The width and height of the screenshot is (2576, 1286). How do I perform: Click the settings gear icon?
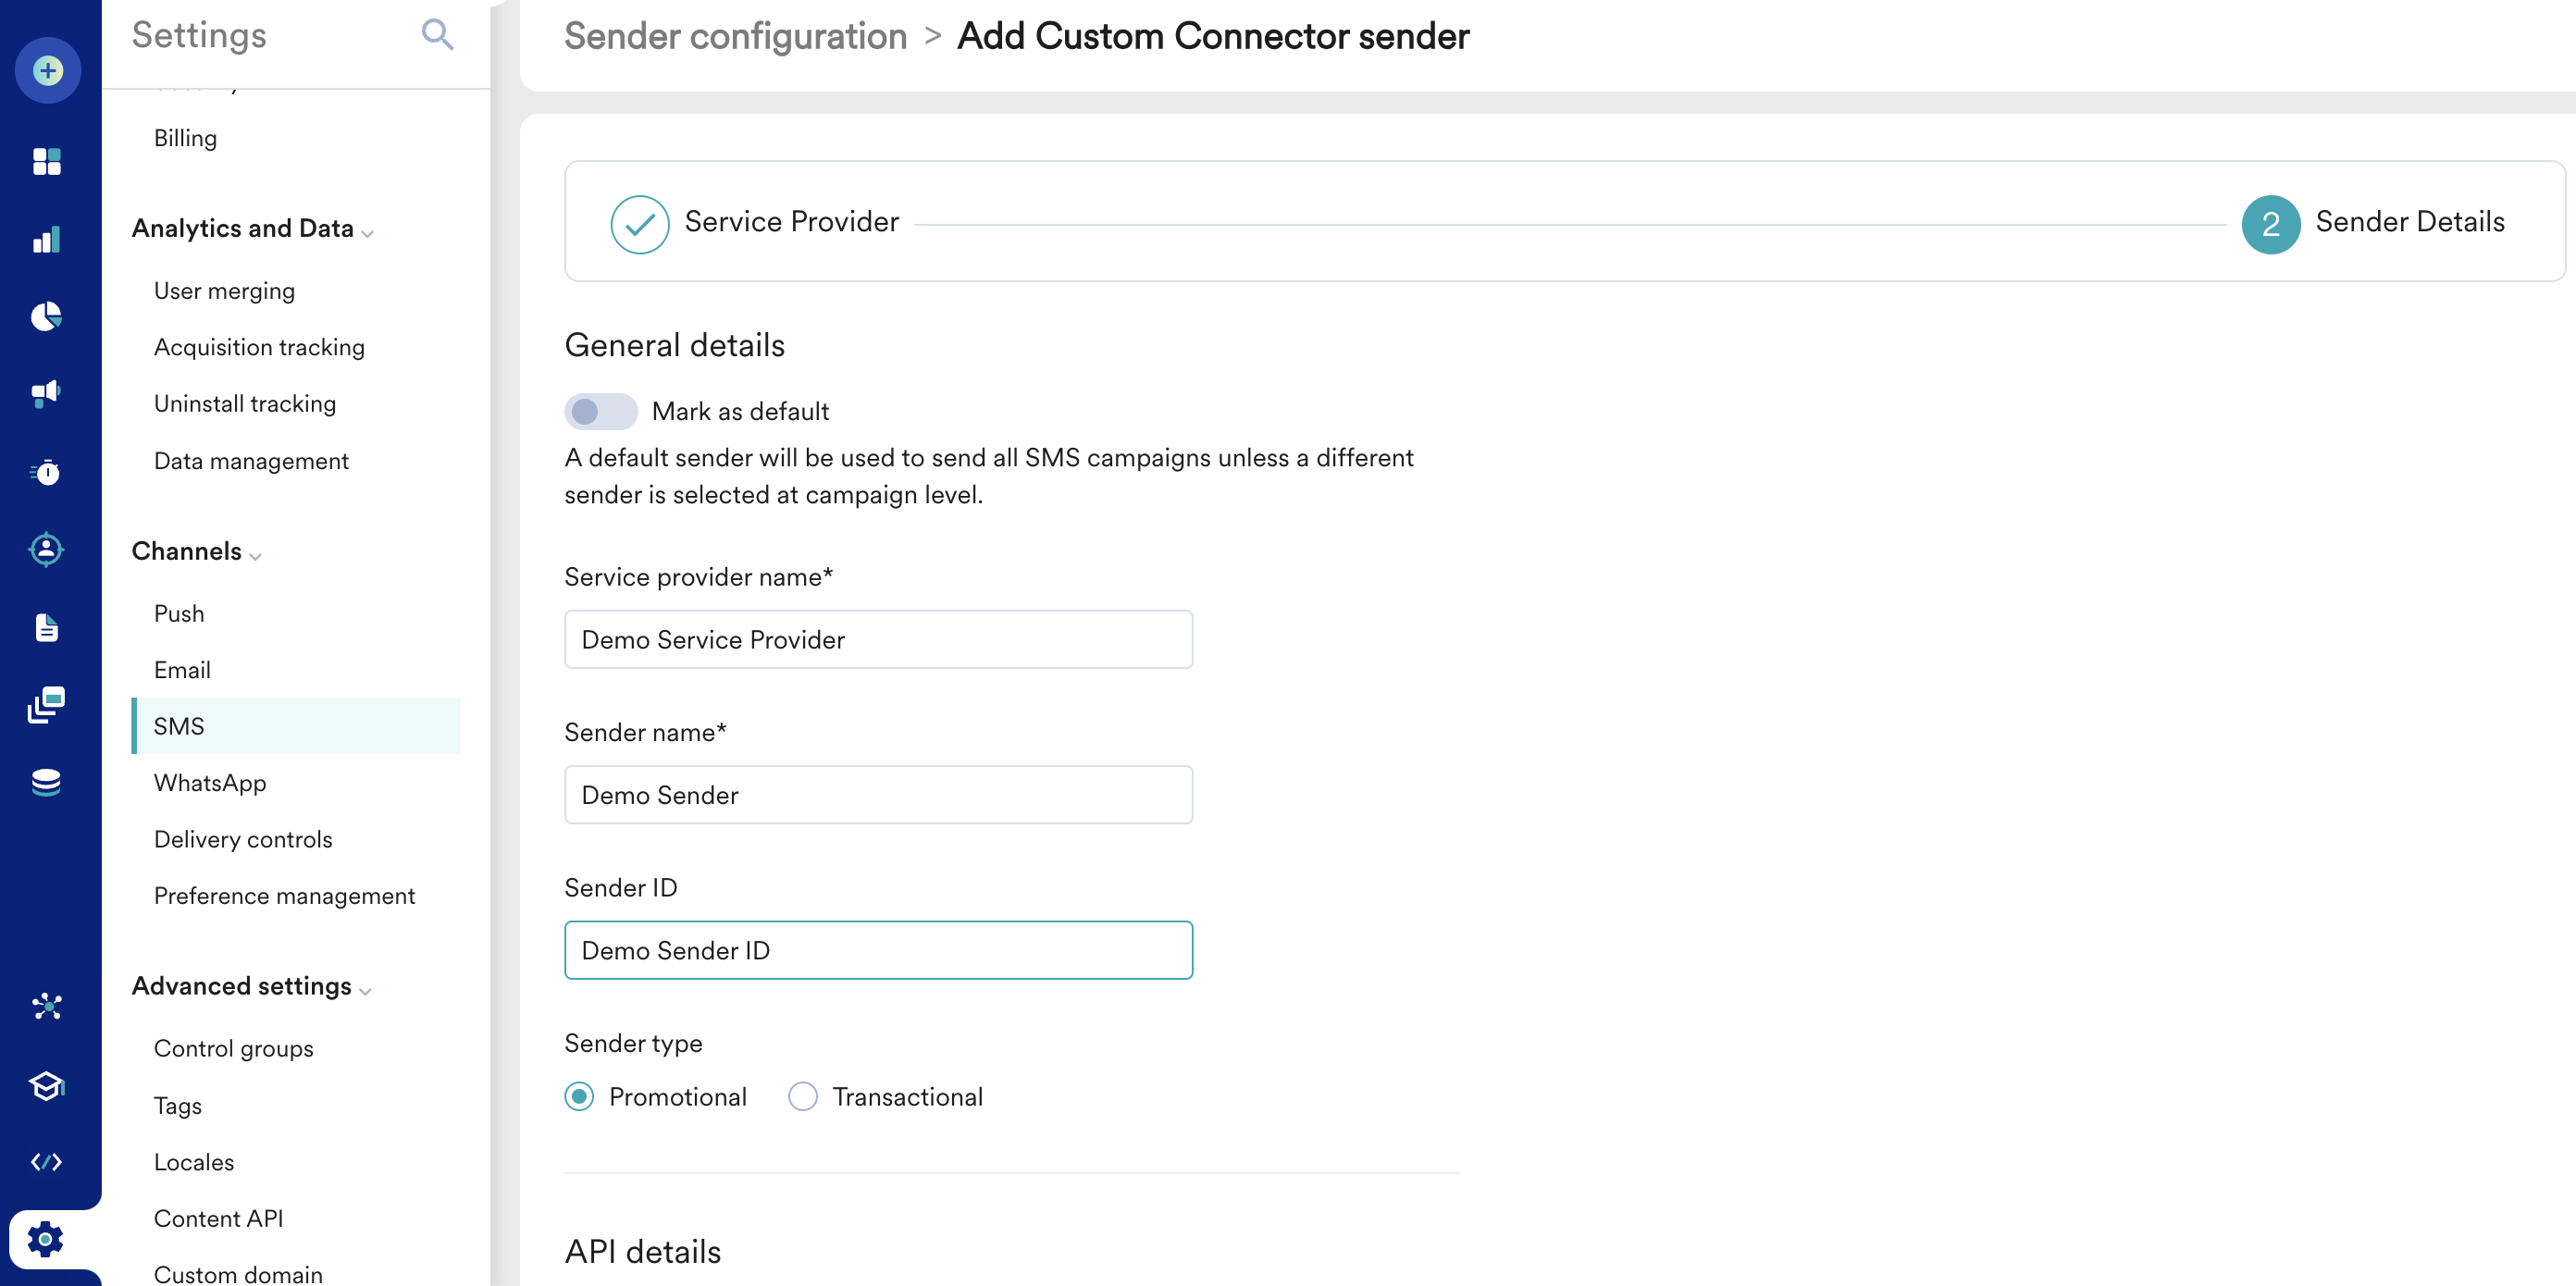click(x=46, y=1240)
